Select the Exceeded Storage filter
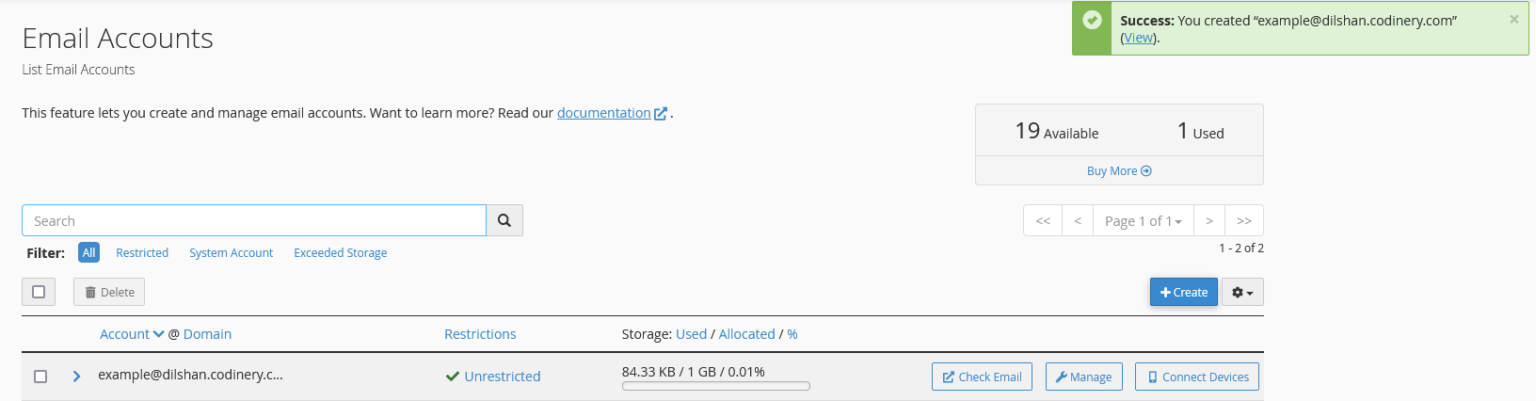 point(340,253)
